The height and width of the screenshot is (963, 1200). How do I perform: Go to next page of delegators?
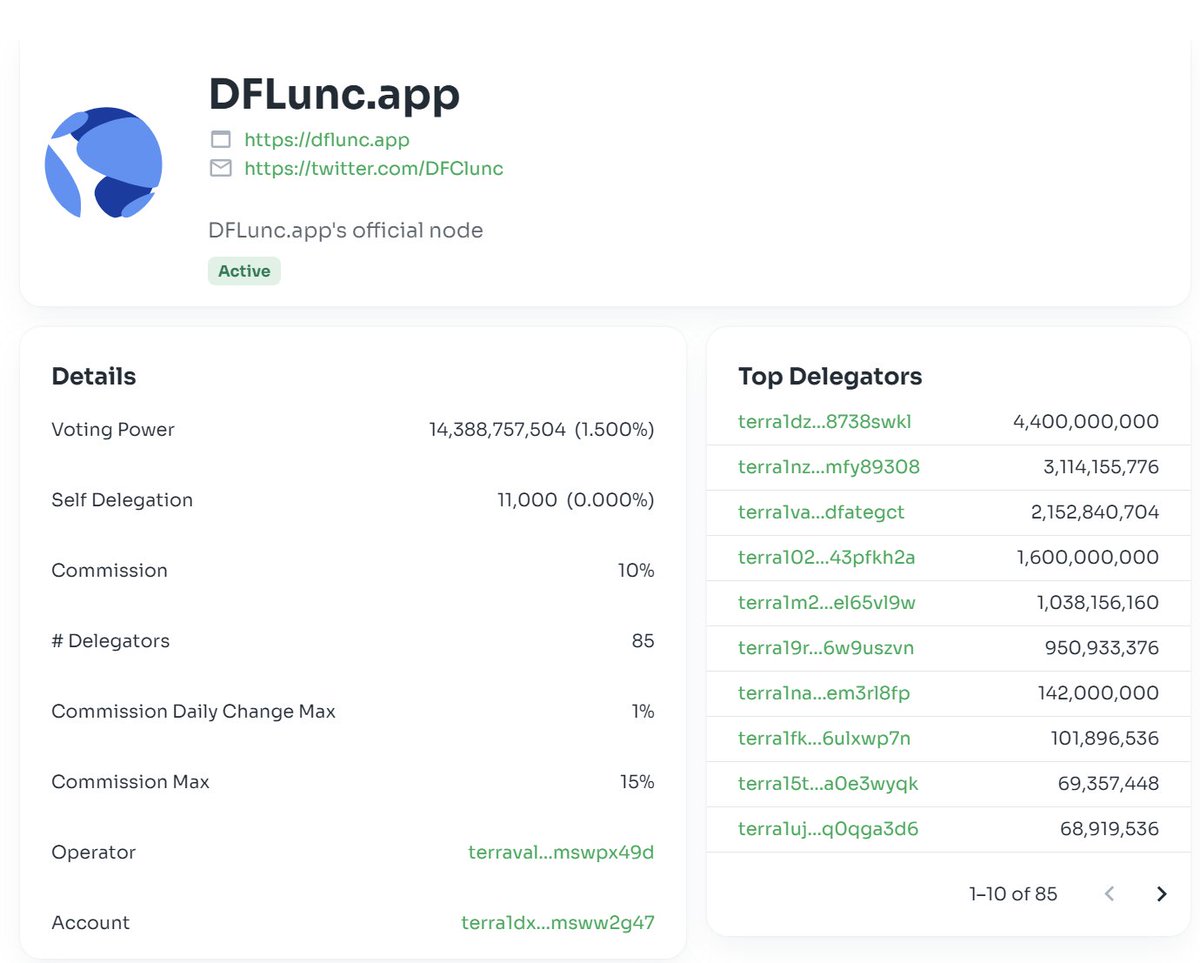(x=1161, y=894)
